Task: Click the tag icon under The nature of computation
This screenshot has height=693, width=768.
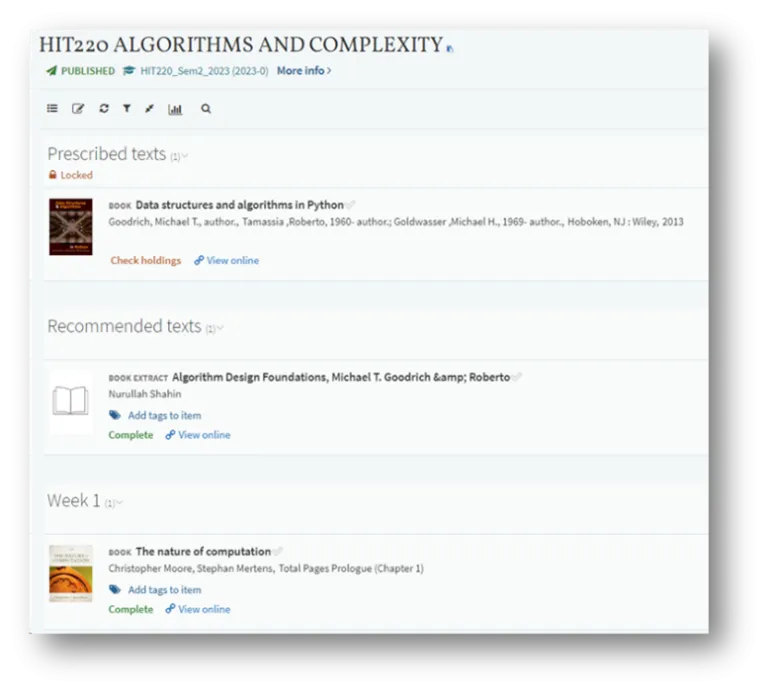Action: 115,589
